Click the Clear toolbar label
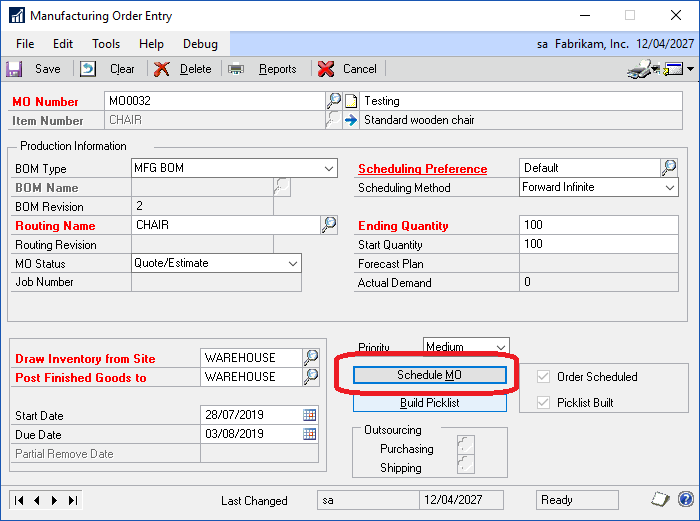This screenshot has height=521, width=700. tap(122, 69)
